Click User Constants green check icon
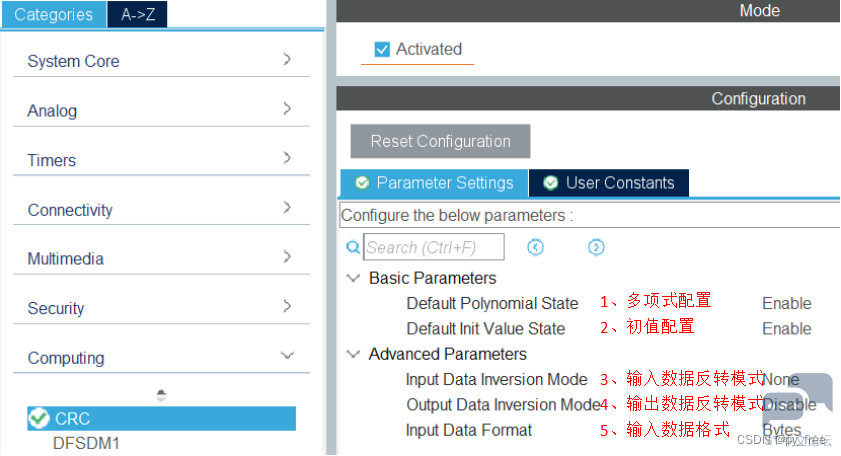The width and height of the screenshot is (841, 456). click(550, 183)
